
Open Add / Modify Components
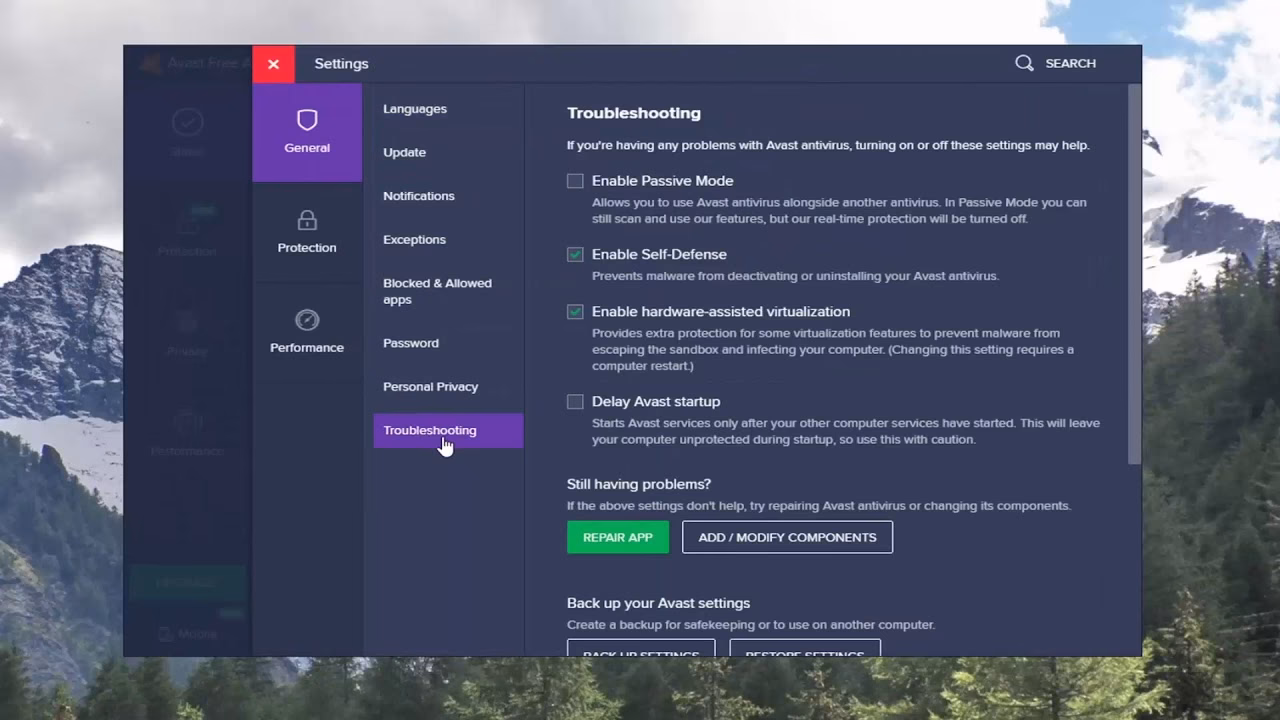[787, 537]
